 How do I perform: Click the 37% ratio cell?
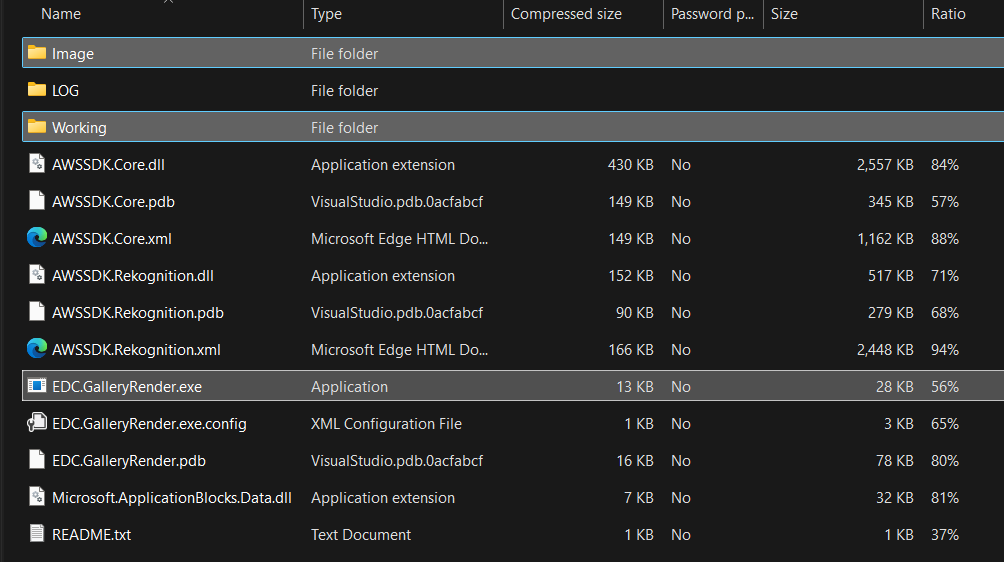(945, 535)
